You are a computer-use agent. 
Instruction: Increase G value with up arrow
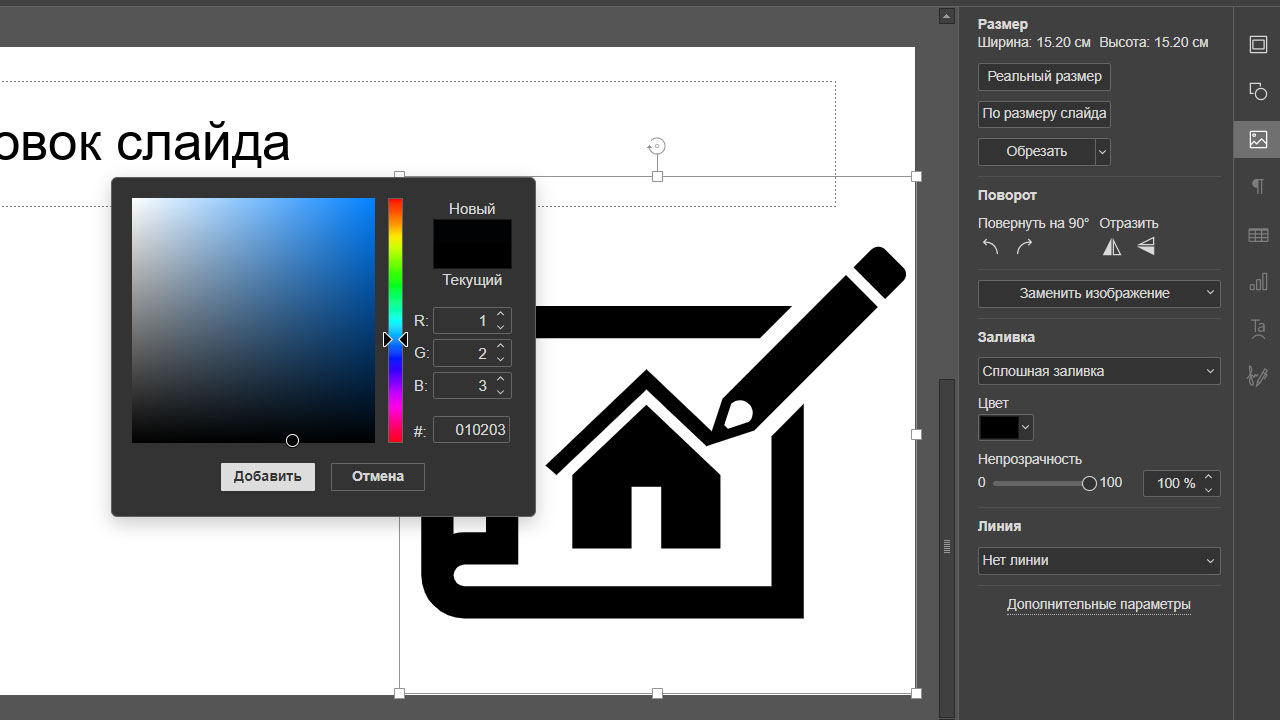click(501, 347)
